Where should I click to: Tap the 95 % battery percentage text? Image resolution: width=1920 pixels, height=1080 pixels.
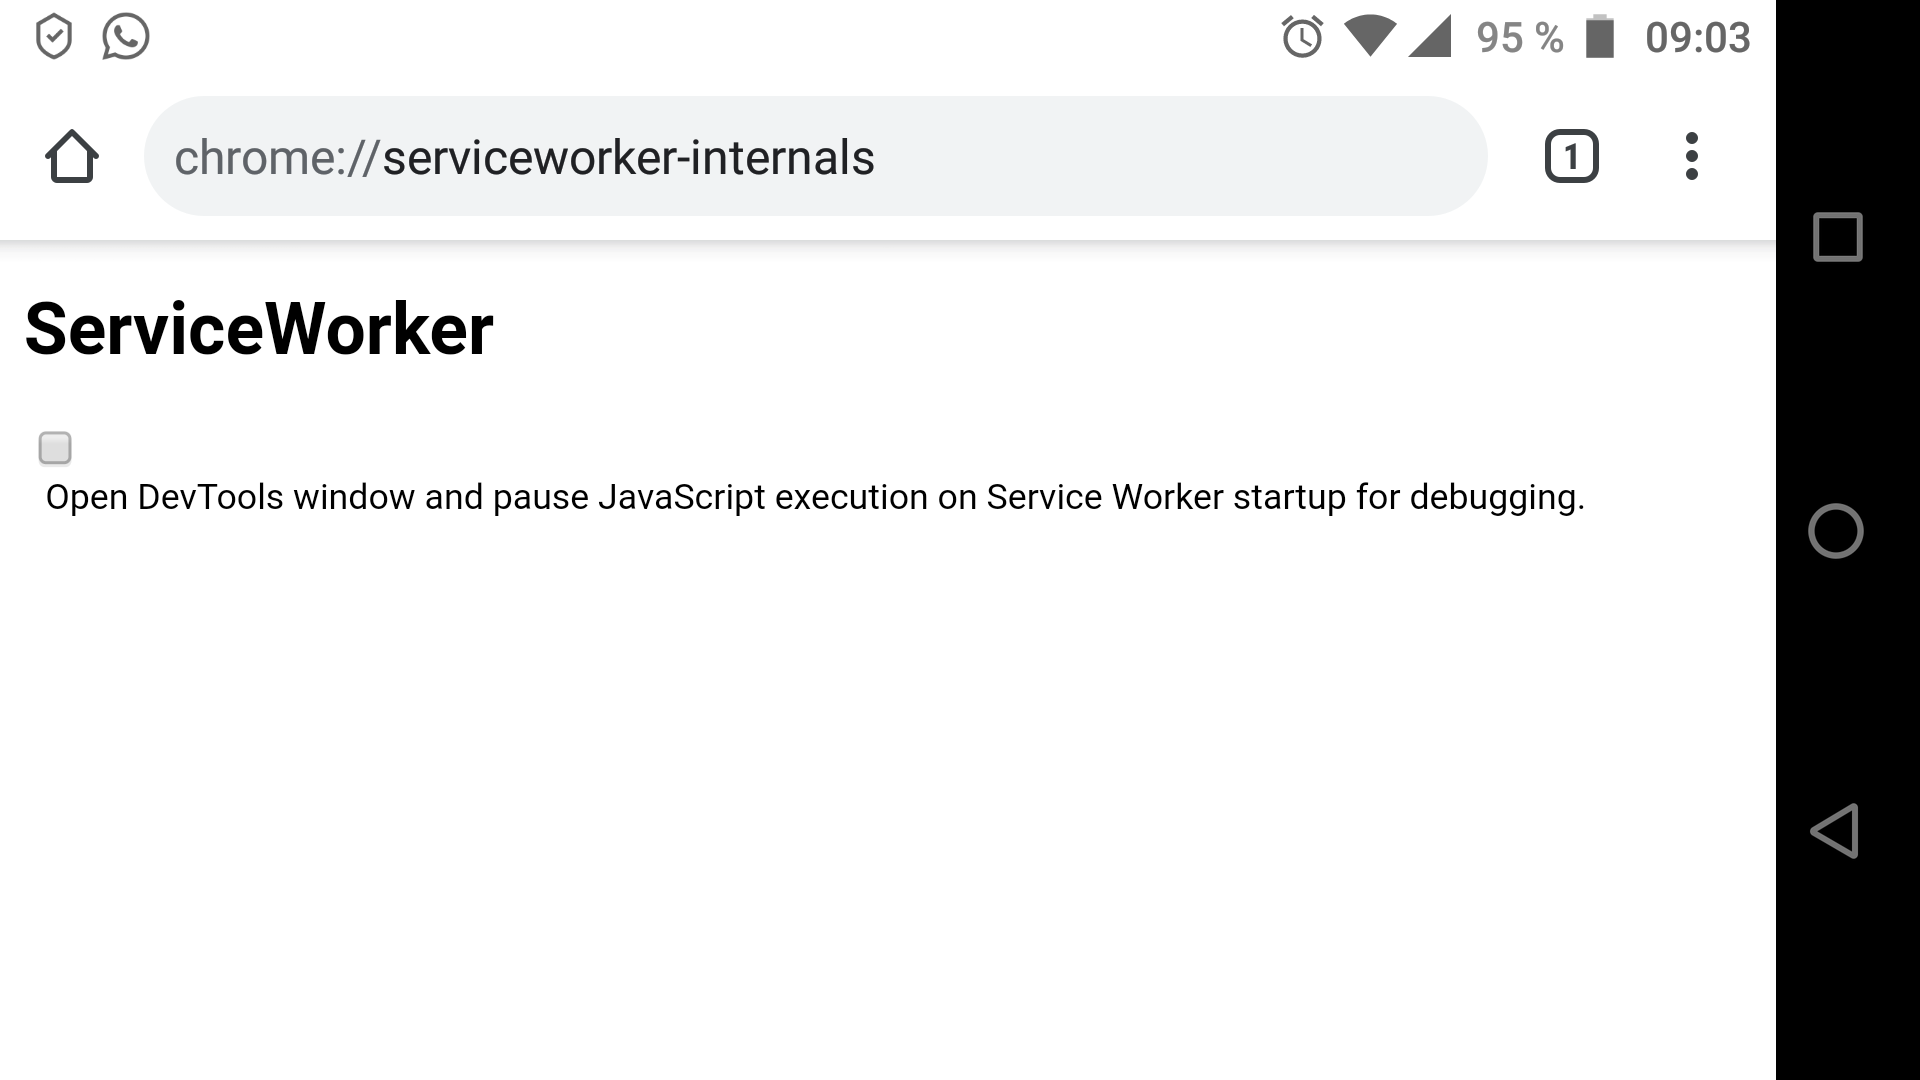point(1520,38)
